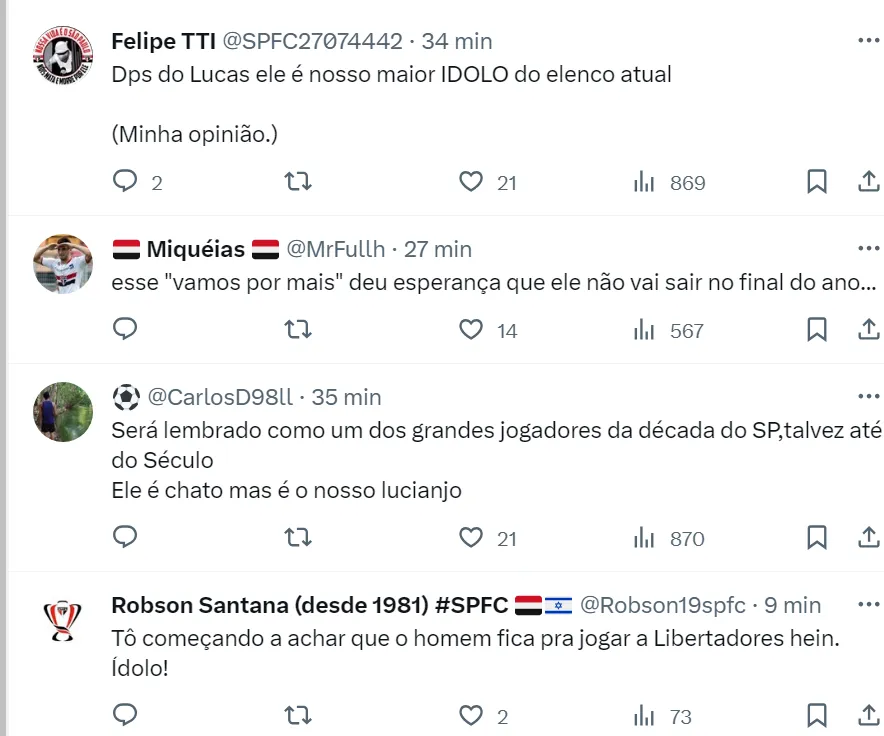Reply to the @CarlosD98ll tweet

(x=125, y=538)
